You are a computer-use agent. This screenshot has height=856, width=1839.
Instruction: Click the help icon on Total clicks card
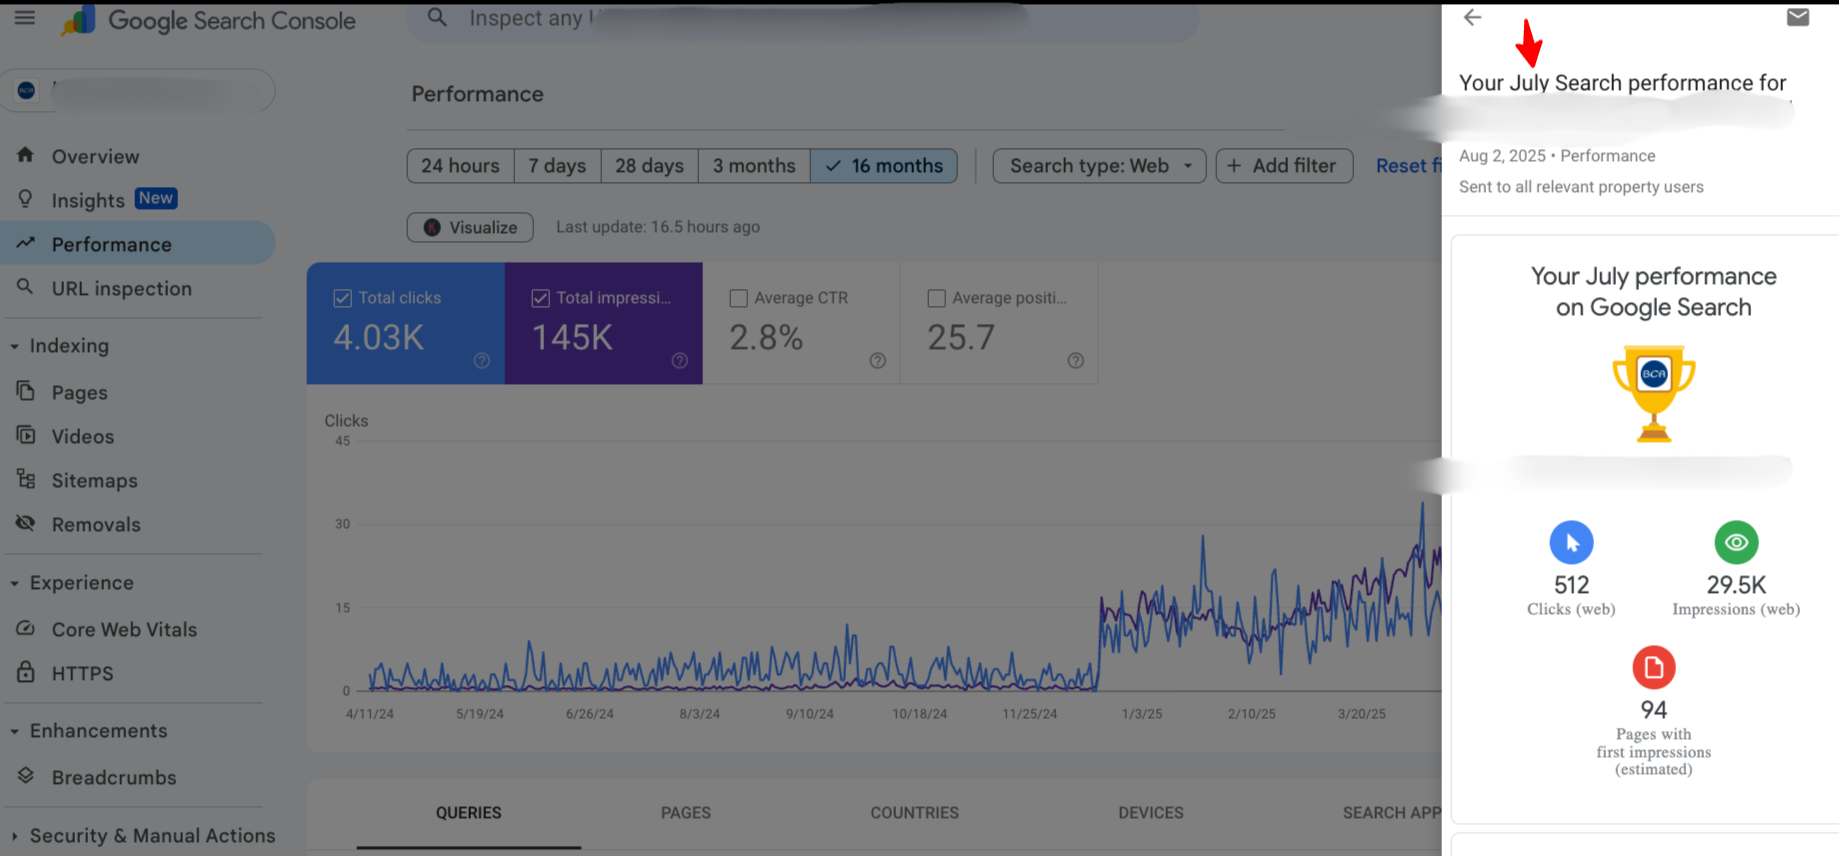point(482,361)
